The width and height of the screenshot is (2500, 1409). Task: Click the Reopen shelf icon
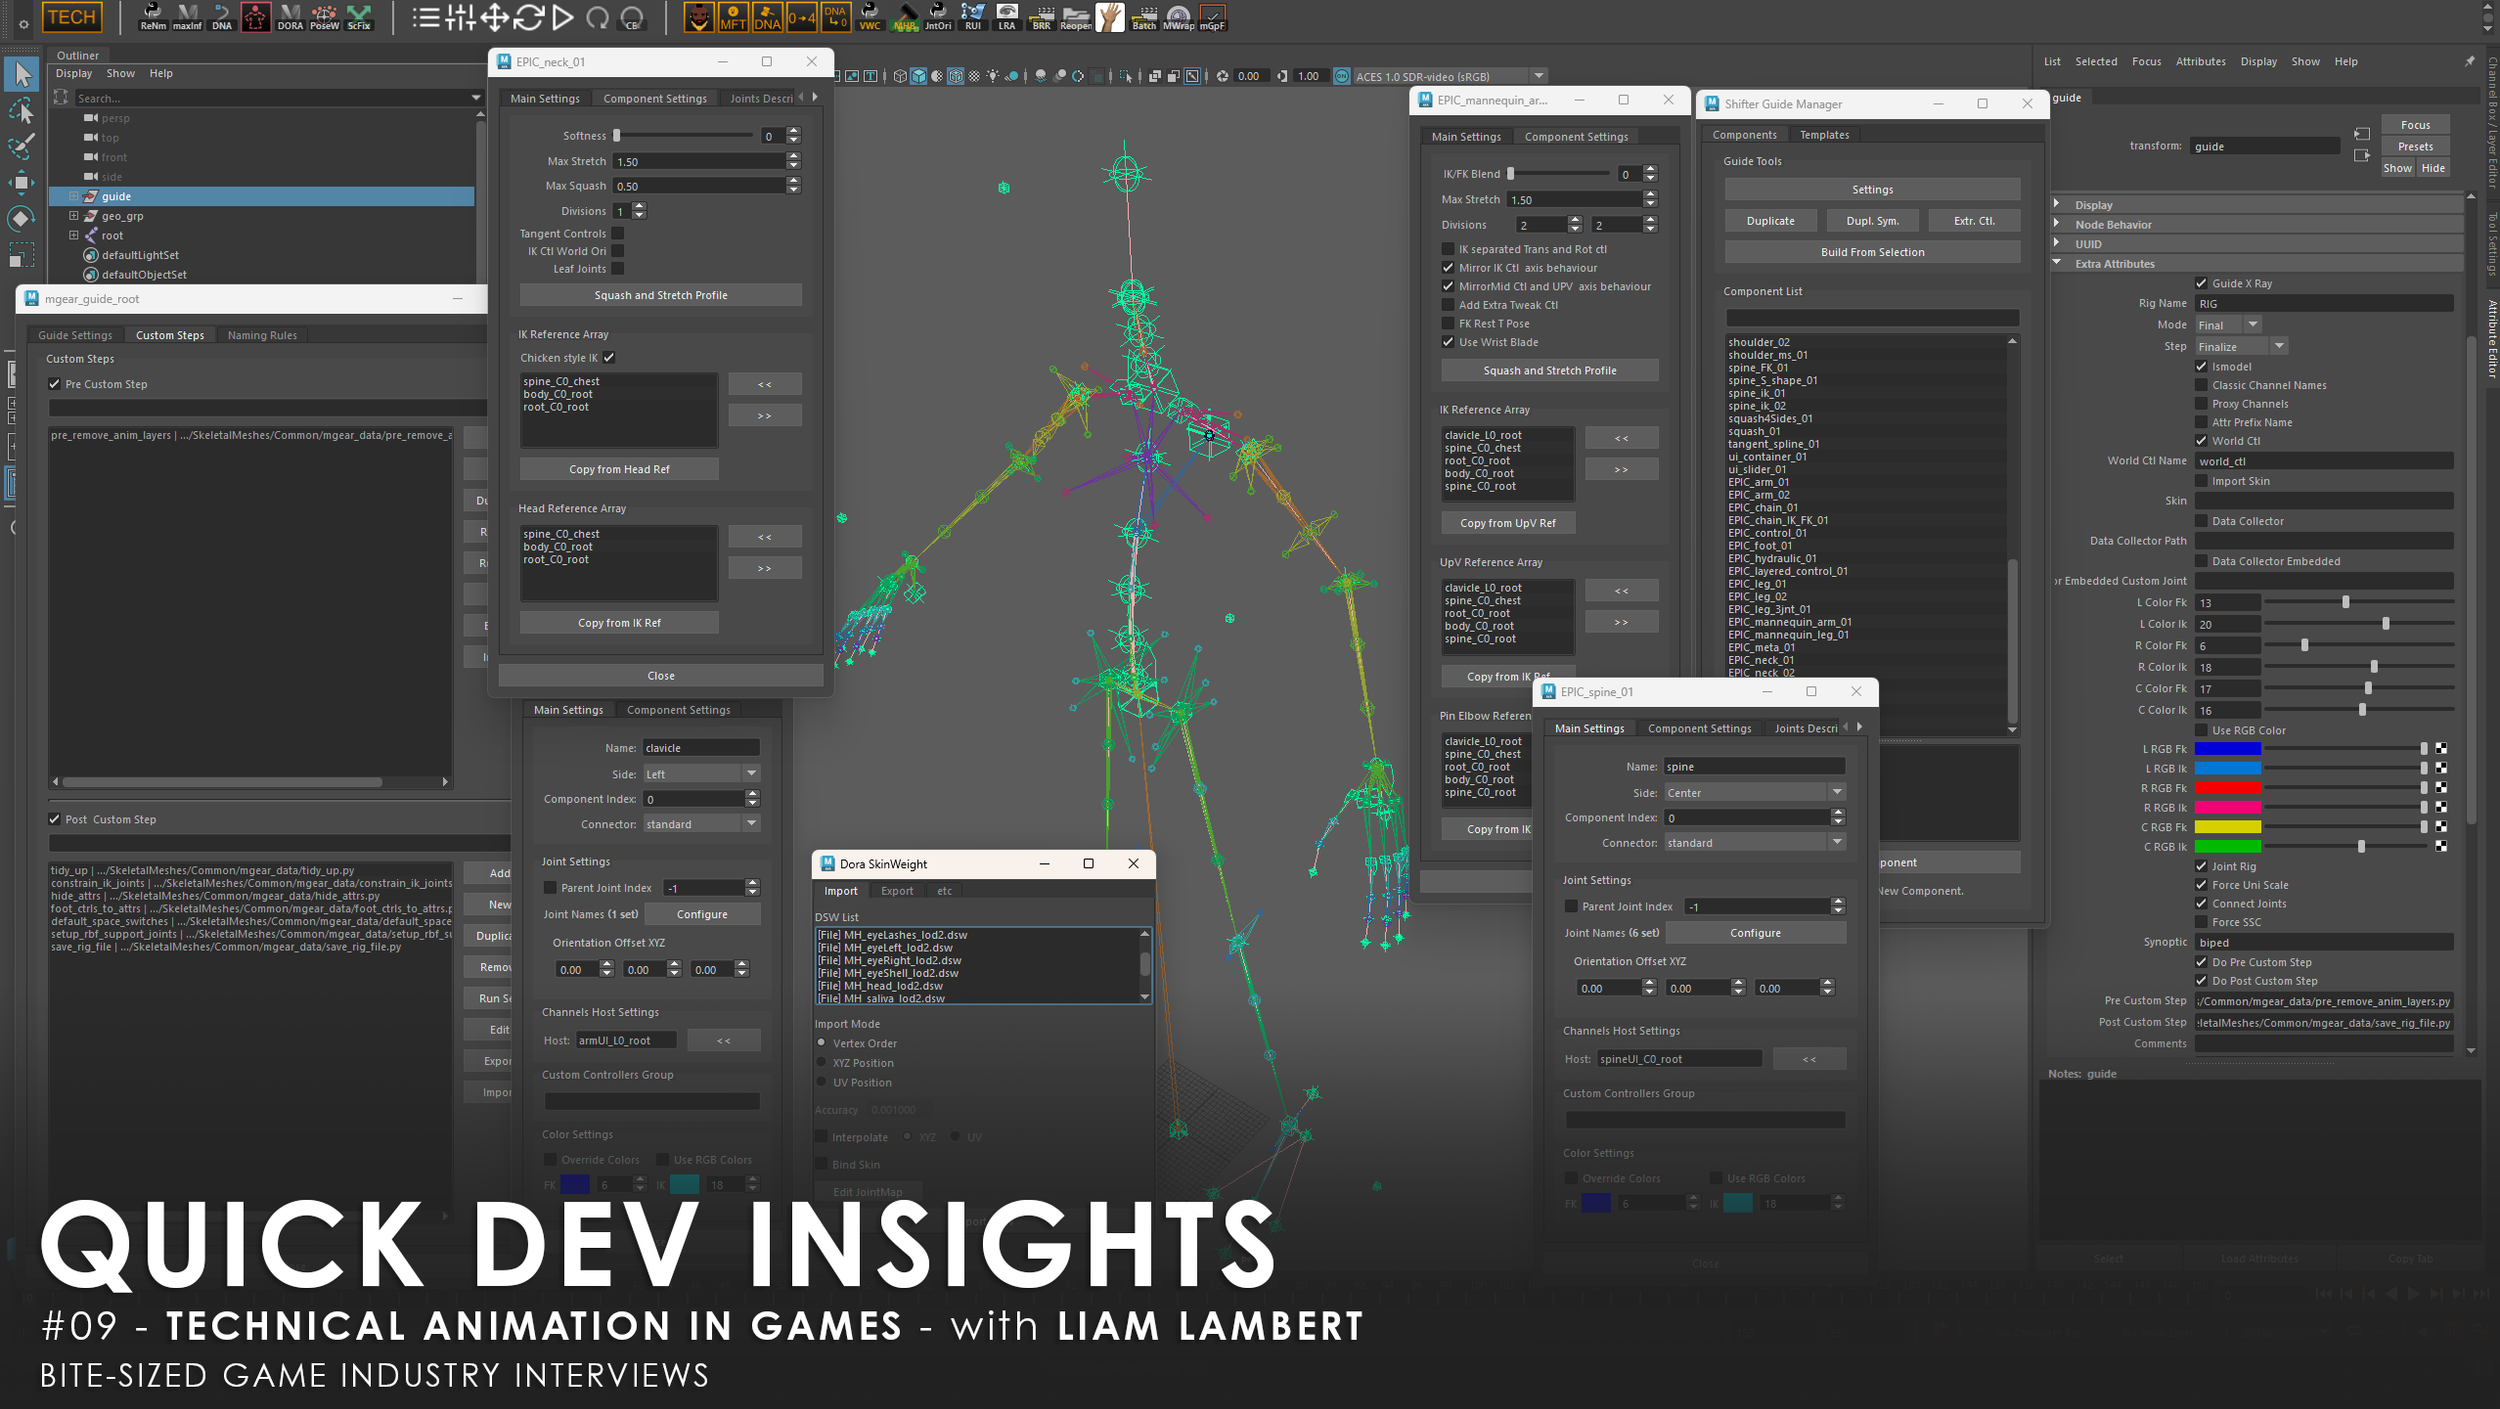1076,16
